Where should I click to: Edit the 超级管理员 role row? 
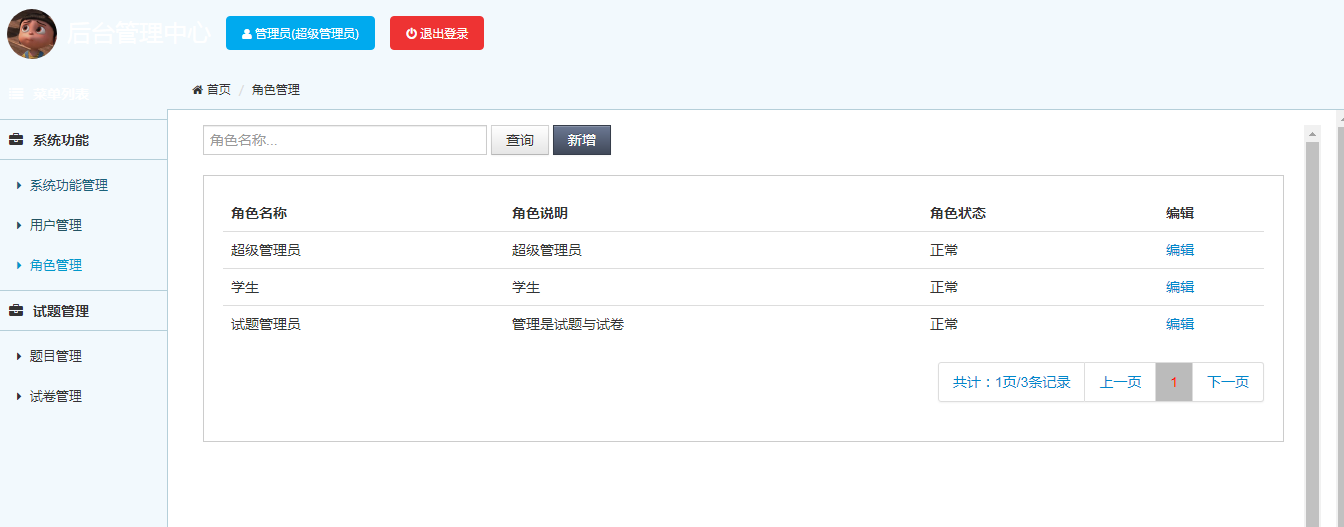(1180, 250)
